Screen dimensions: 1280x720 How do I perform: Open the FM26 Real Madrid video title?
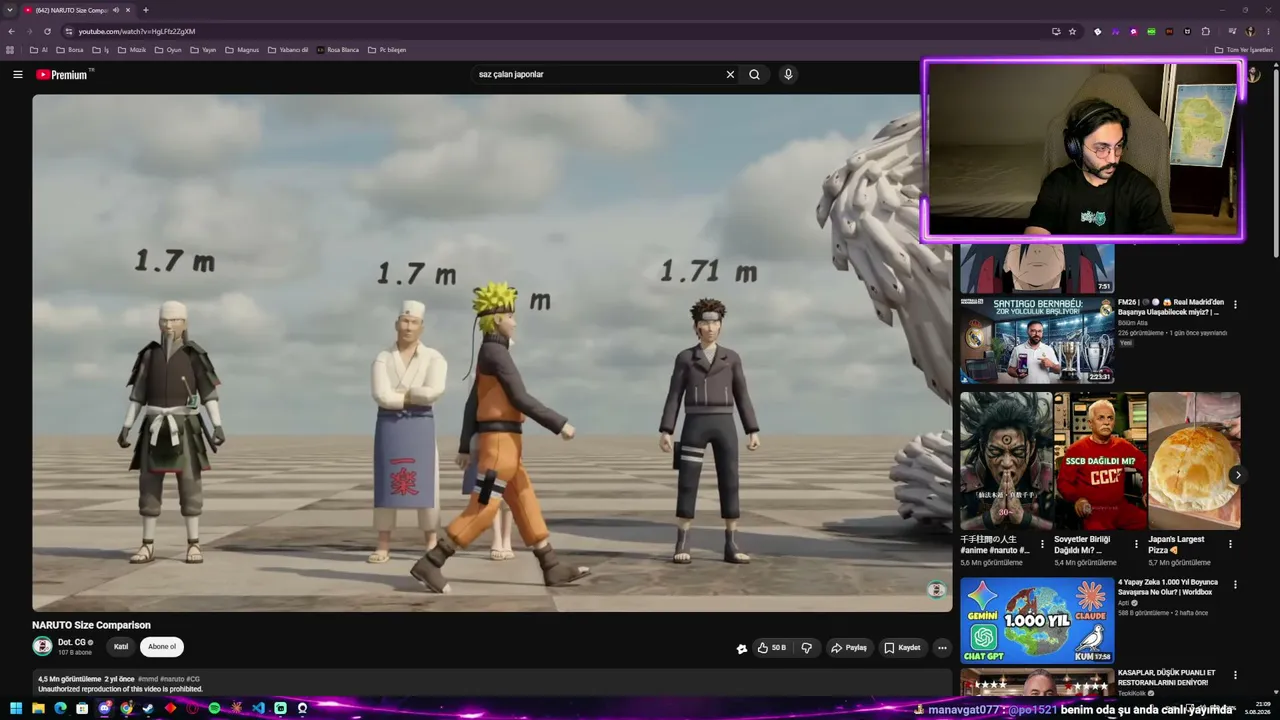point(1171,307)
